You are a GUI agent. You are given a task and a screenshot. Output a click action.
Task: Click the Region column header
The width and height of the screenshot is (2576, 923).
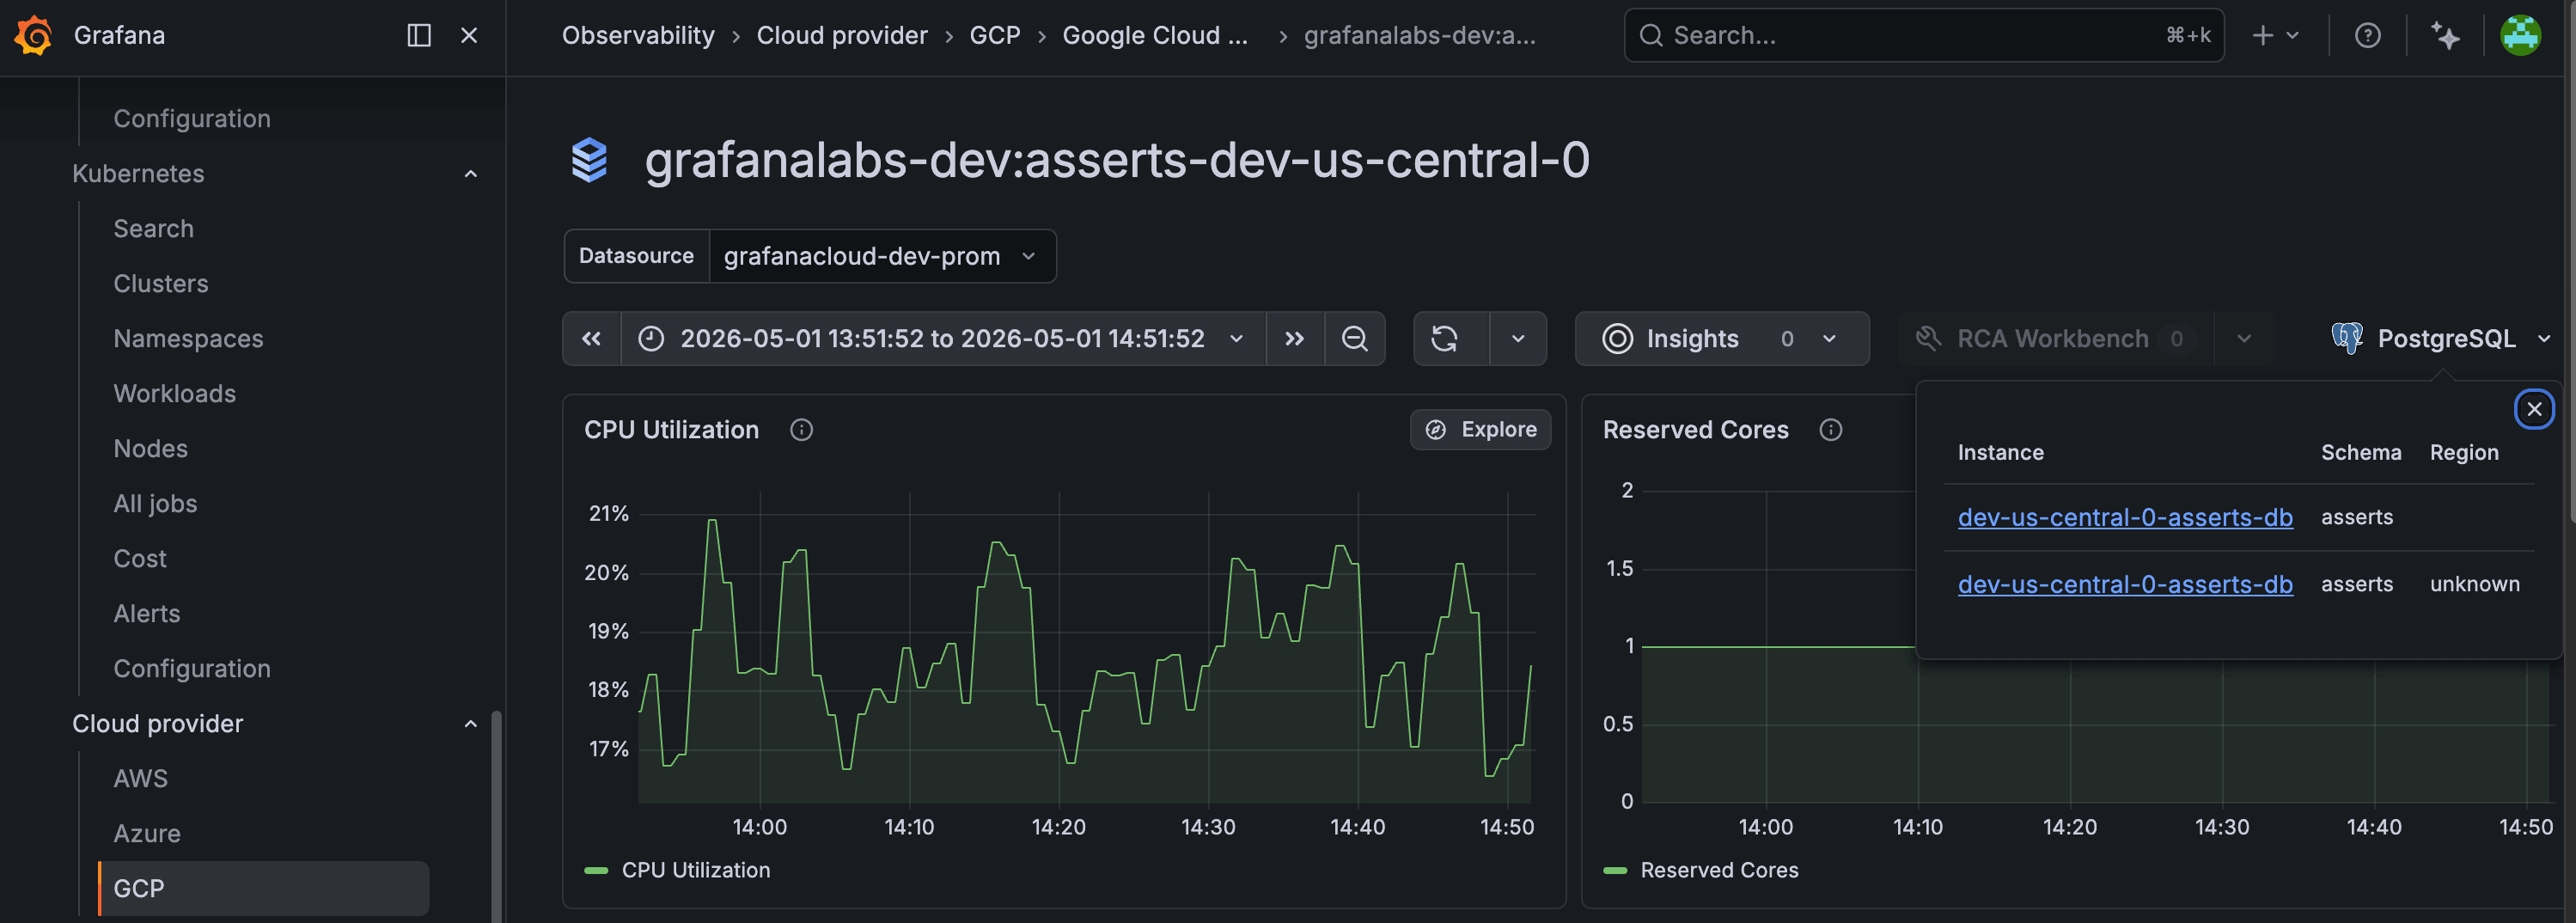[2464, 453]
